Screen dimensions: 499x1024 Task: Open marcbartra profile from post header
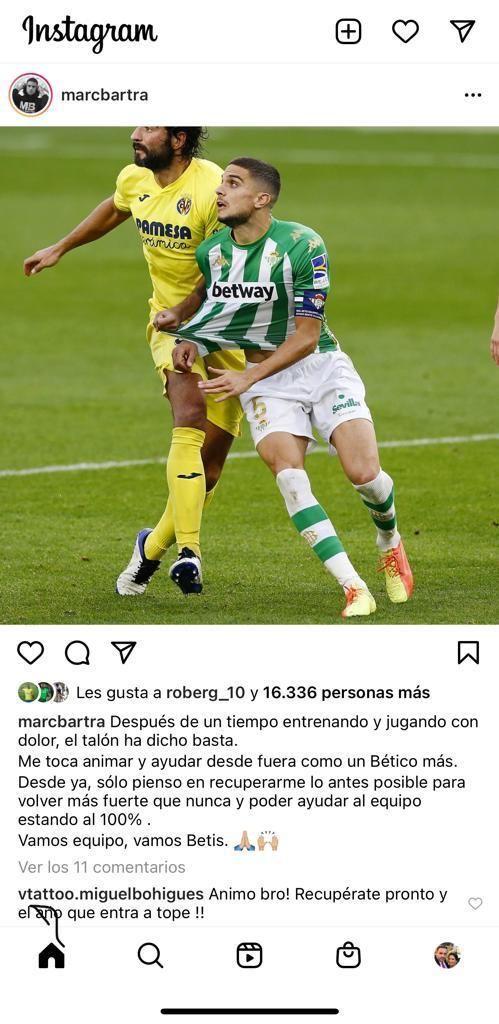coord(105,95)
